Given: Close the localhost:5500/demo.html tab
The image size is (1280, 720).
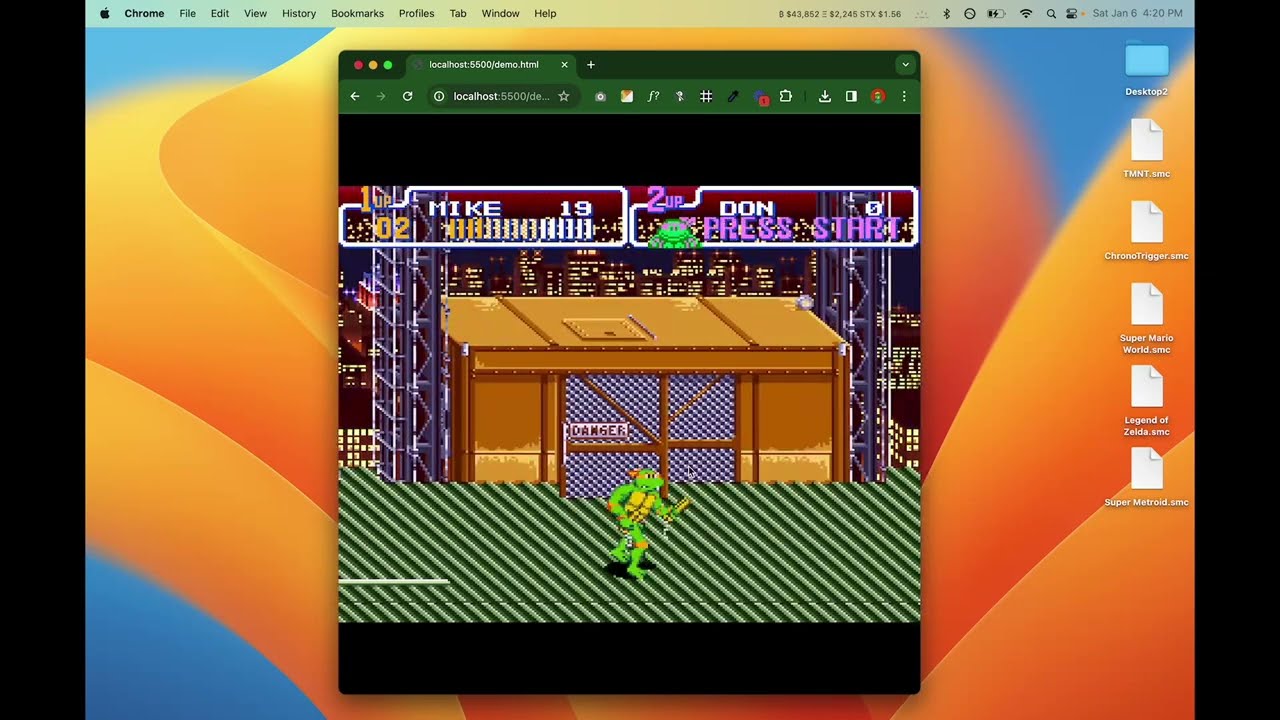Looking at the screenshot, I should (x=564, y=65).
